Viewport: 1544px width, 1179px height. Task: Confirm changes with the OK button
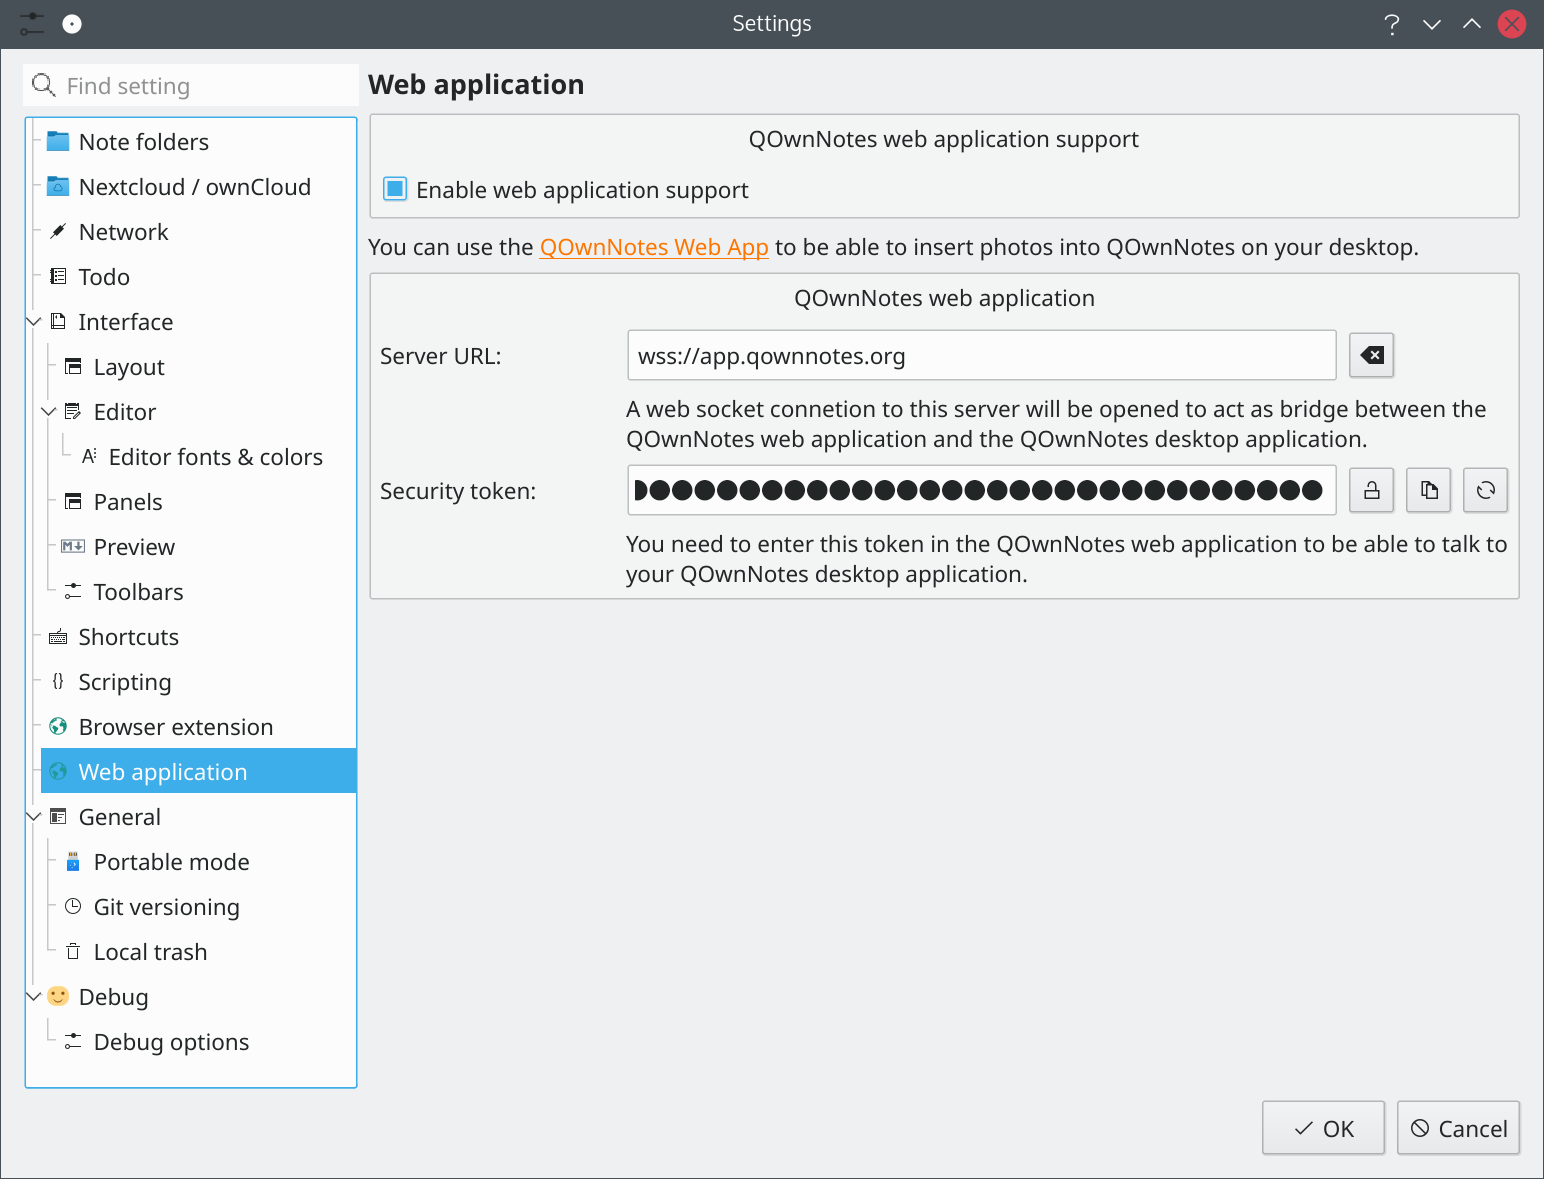click(x=1323, y=1127)
